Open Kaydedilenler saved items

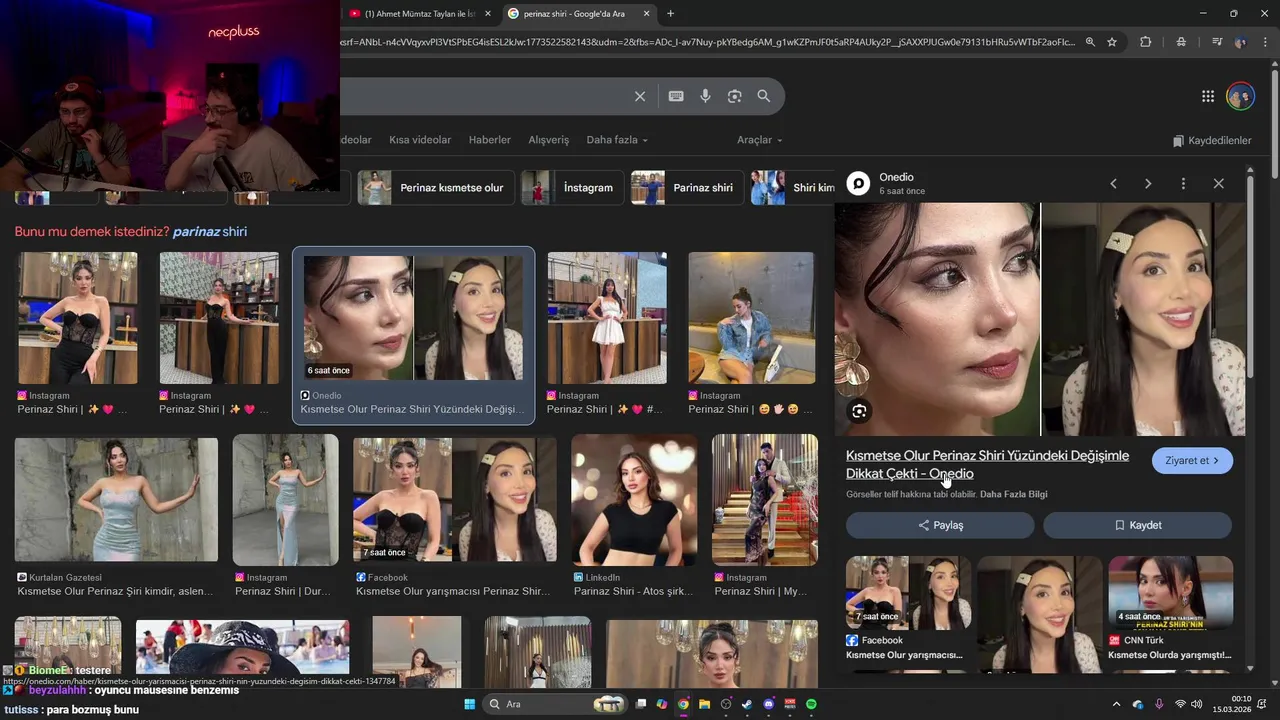(x=1212, y=140)
